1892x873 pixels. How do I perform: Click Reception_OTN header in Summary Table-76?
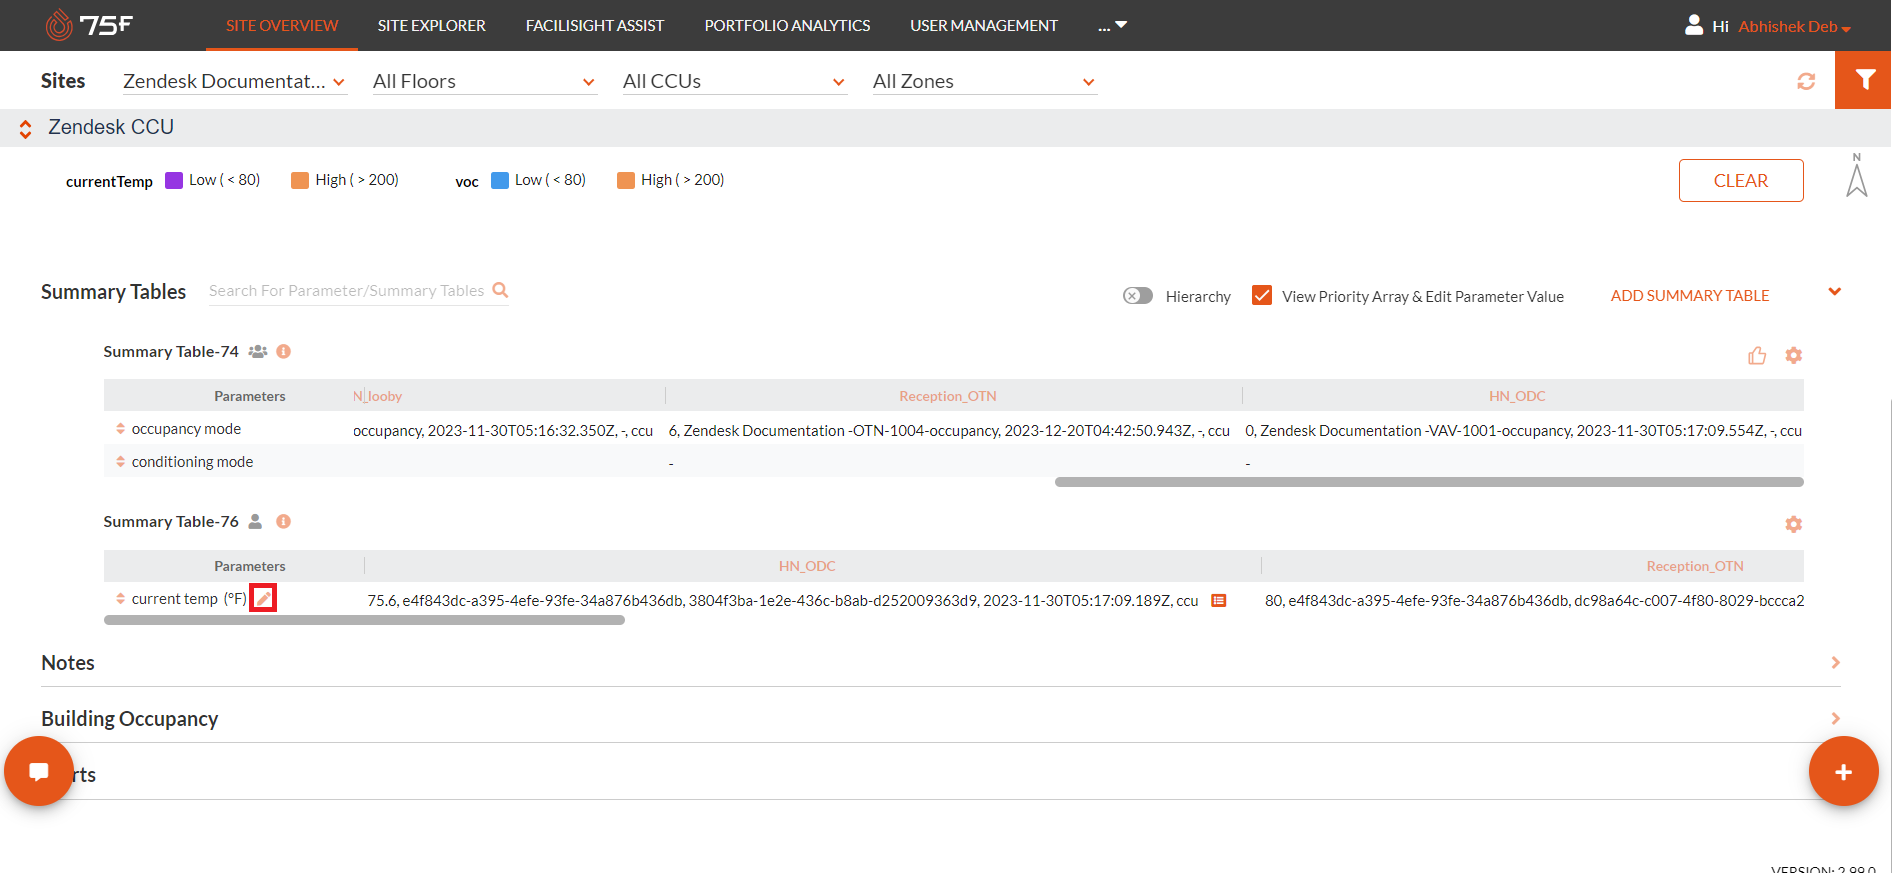click(x=1695, y=566)
